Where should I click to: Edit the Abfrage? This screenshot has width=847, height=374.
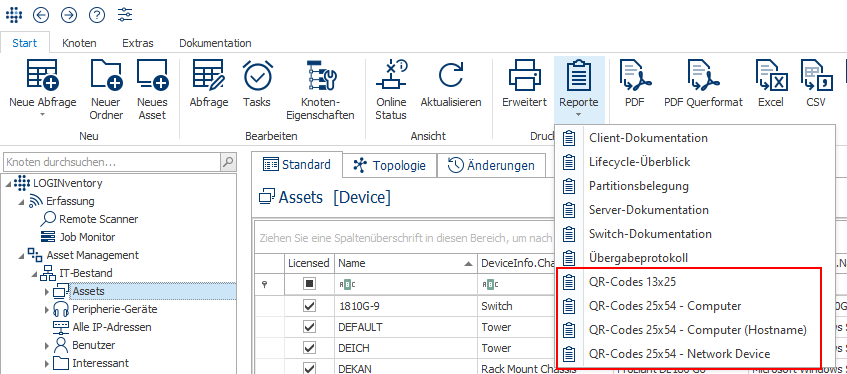209,84
